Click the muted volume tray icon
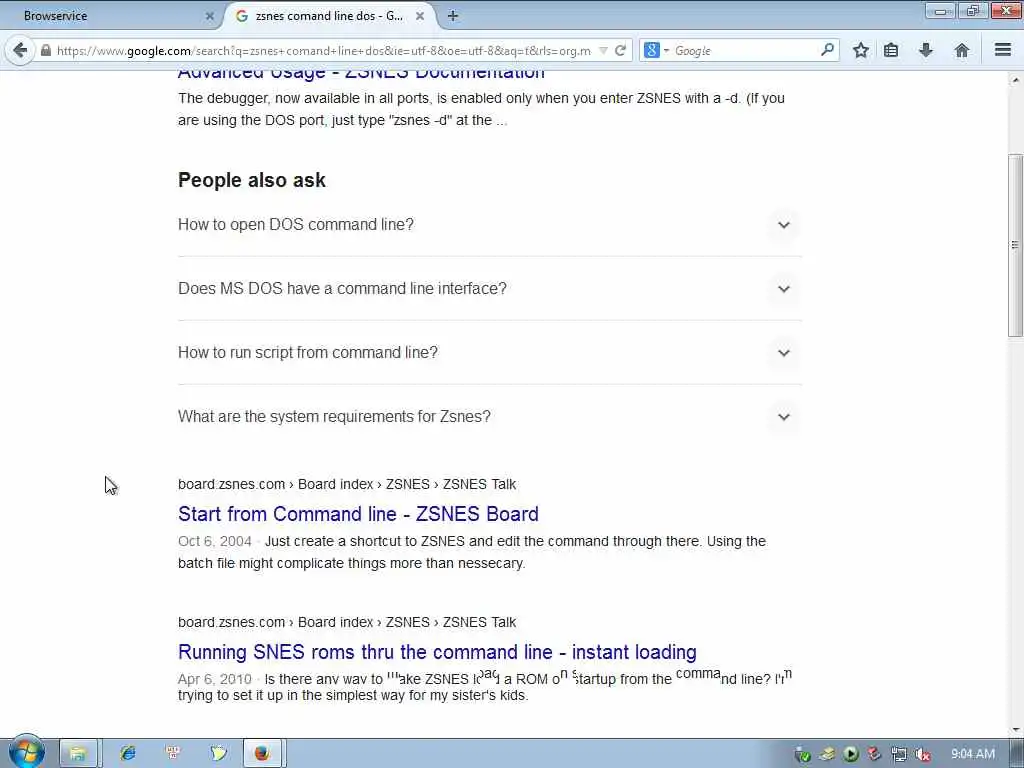 pyautogui.click(x=922, y=754)
